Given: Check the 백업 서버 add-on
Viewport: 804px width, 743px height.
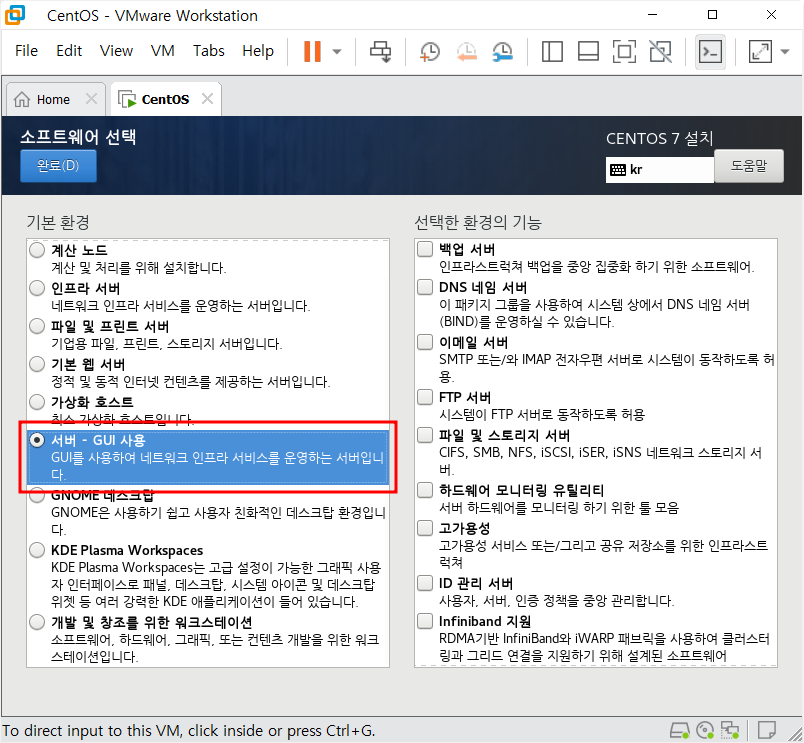Looking at the screenshot, I should click(x=425, y=249).
